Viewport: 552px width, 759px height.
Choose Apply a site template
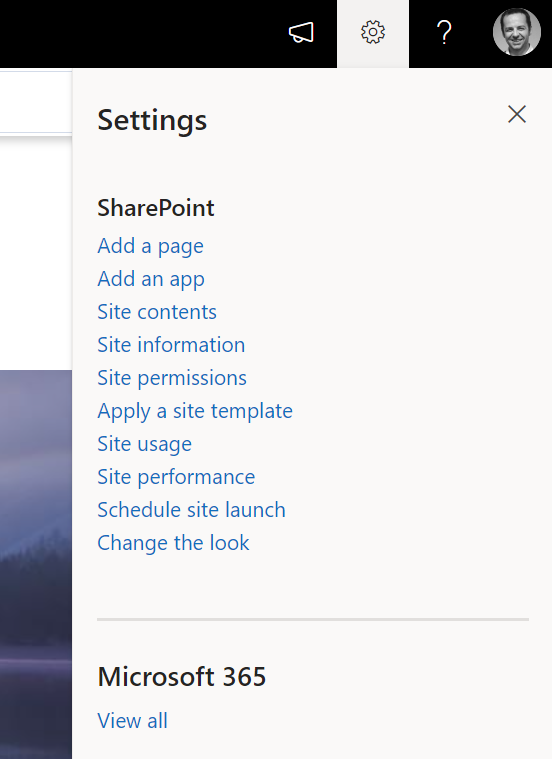(195, 411)
